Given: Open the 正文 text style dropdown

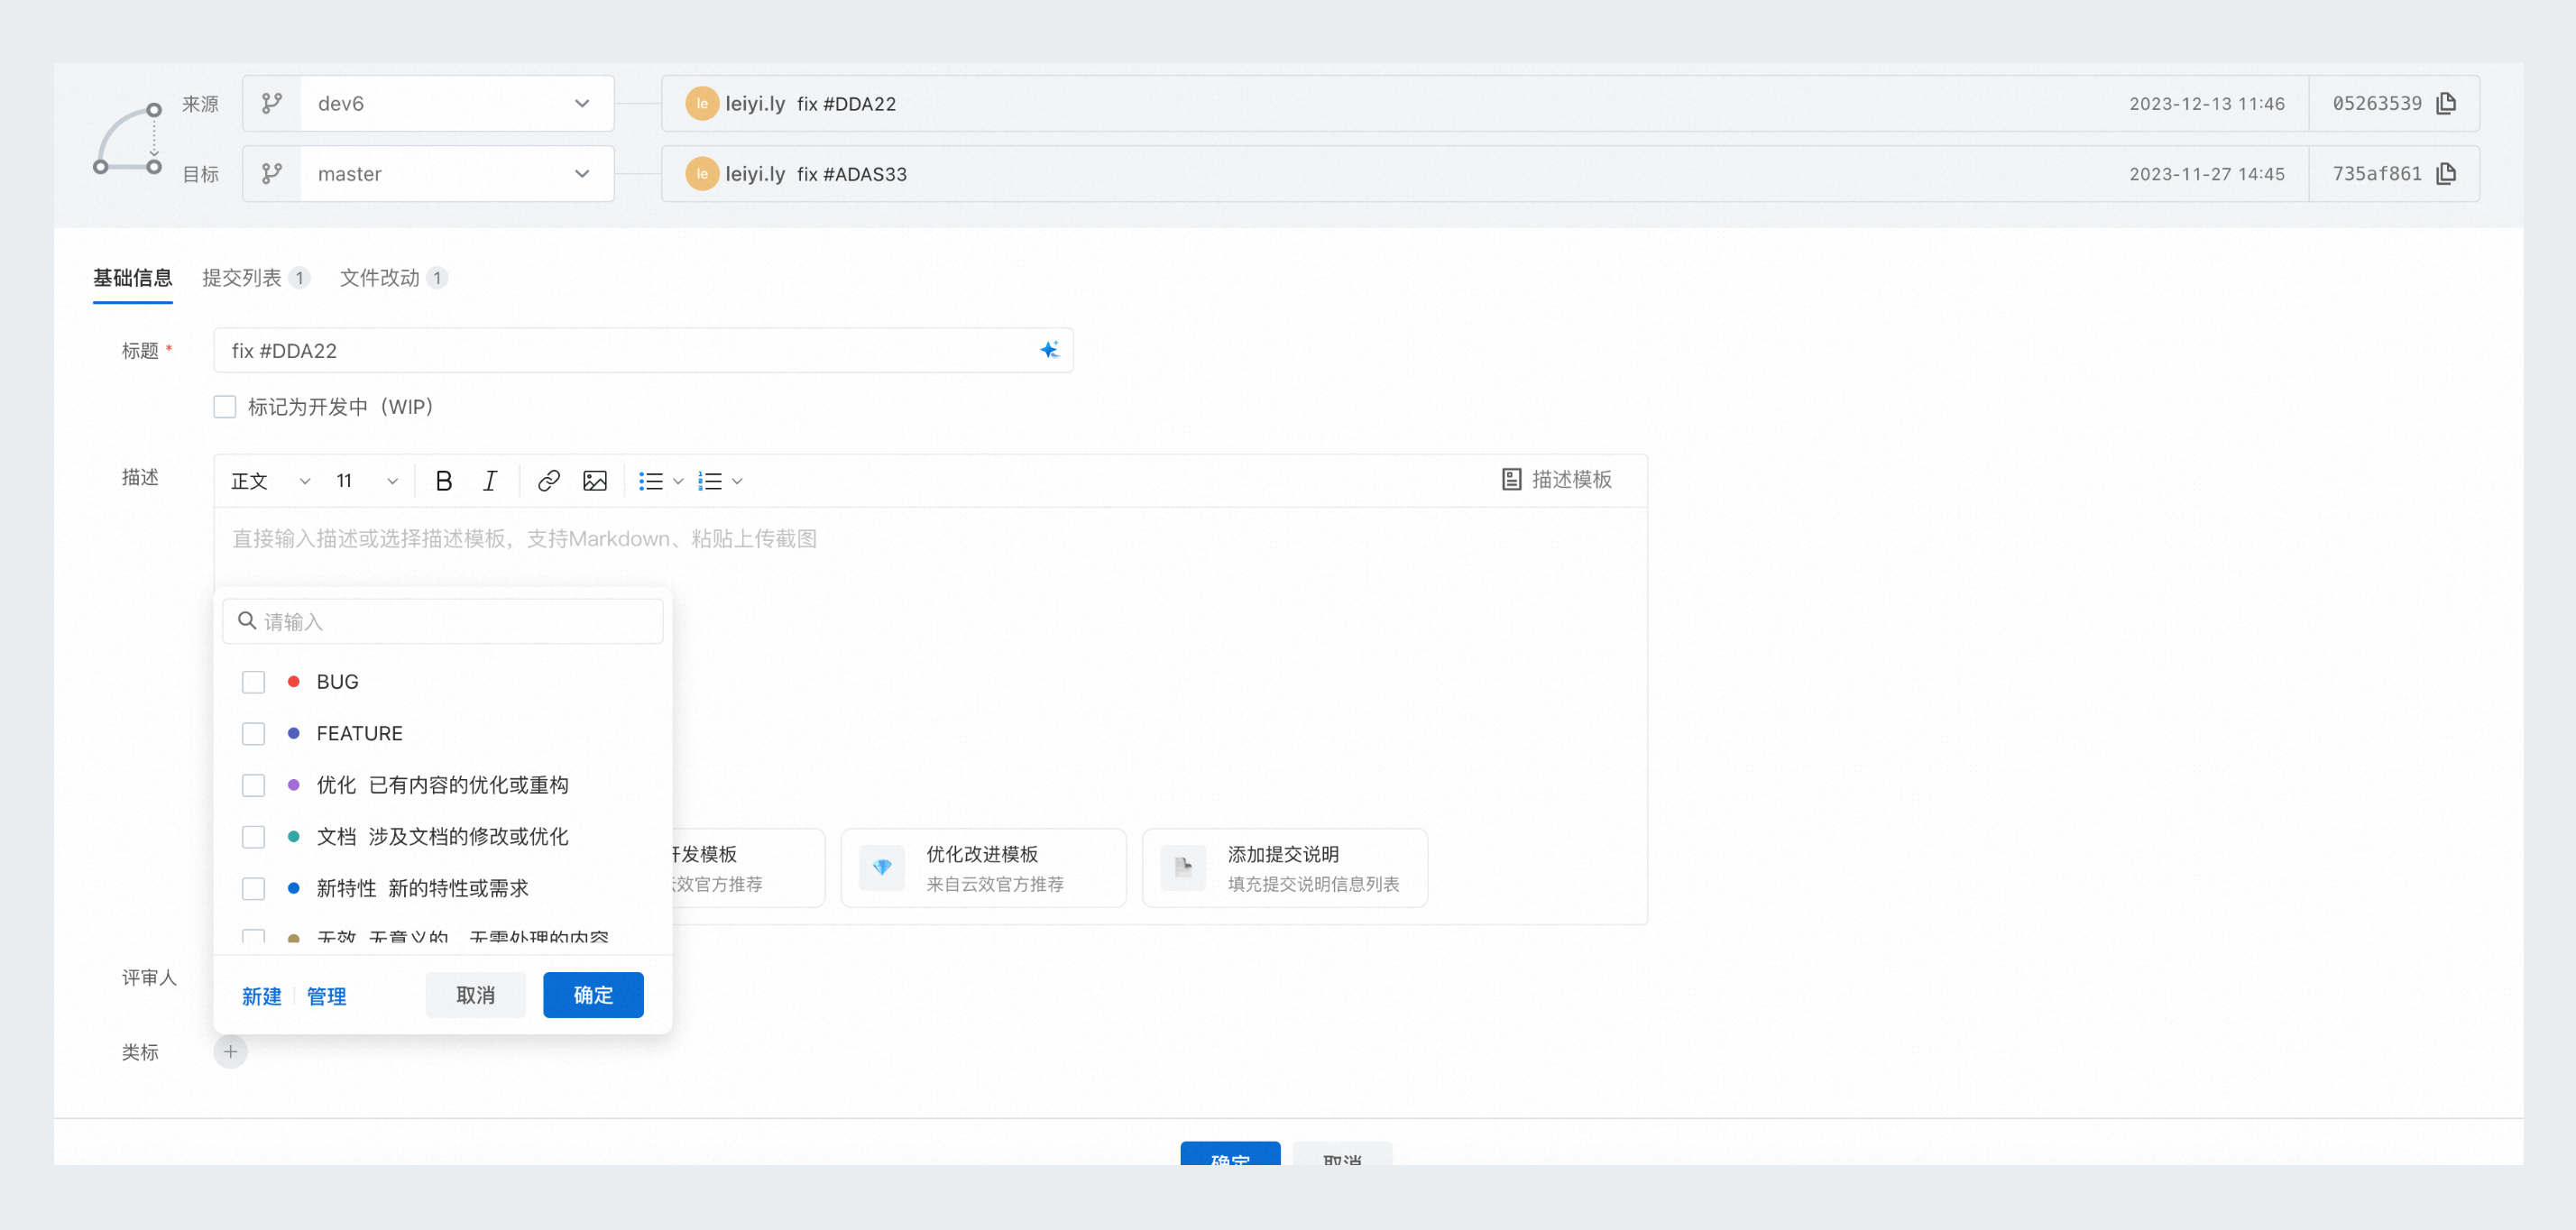Looking at the screenshot, I should [270, 481].
